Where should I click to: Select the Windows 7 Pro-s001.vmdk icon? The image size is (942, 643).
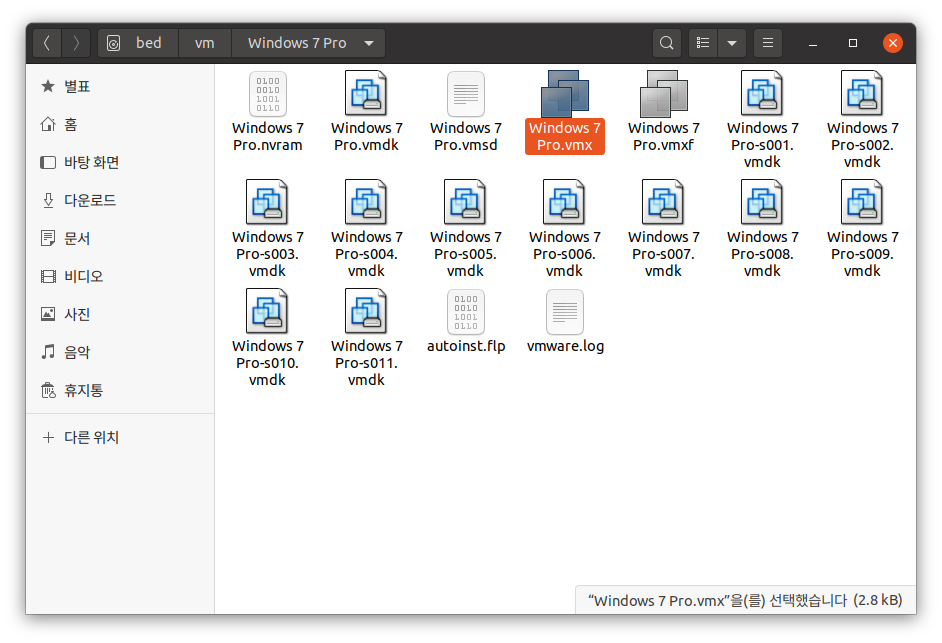762,93
